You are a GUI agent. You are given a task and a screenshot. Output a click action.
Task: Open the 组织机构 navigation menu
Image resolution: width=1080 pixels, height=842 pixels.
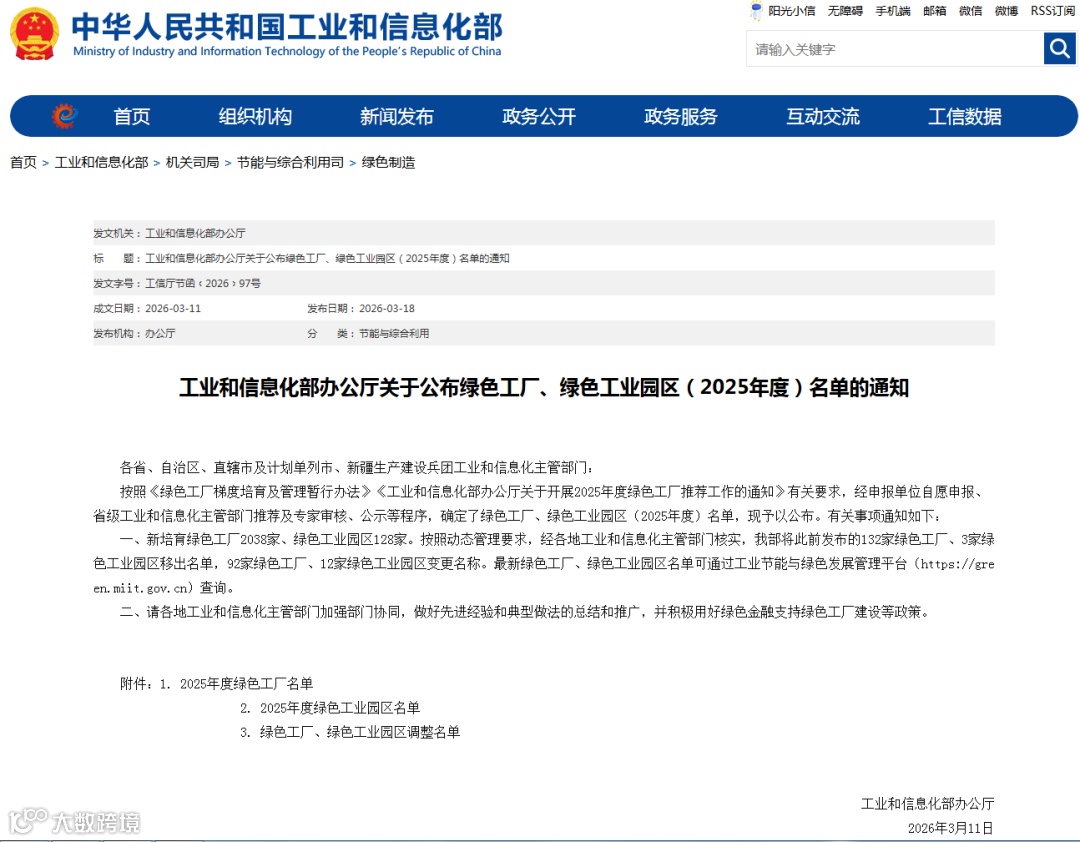(x=255, y=116)
